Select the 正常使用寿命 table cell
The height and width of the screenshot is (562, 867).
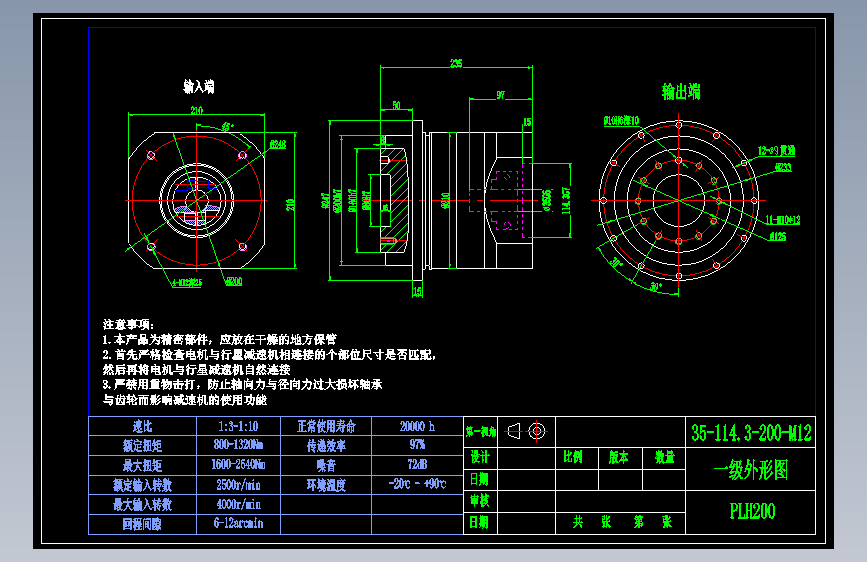326,426
